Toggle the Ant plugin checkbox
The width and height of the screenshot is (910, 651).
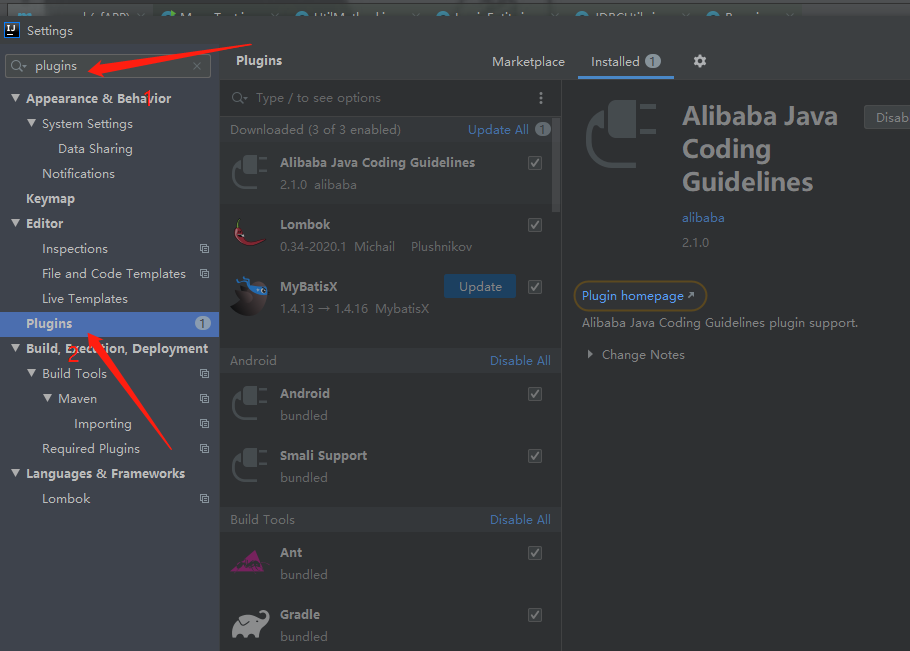(535, 553)
